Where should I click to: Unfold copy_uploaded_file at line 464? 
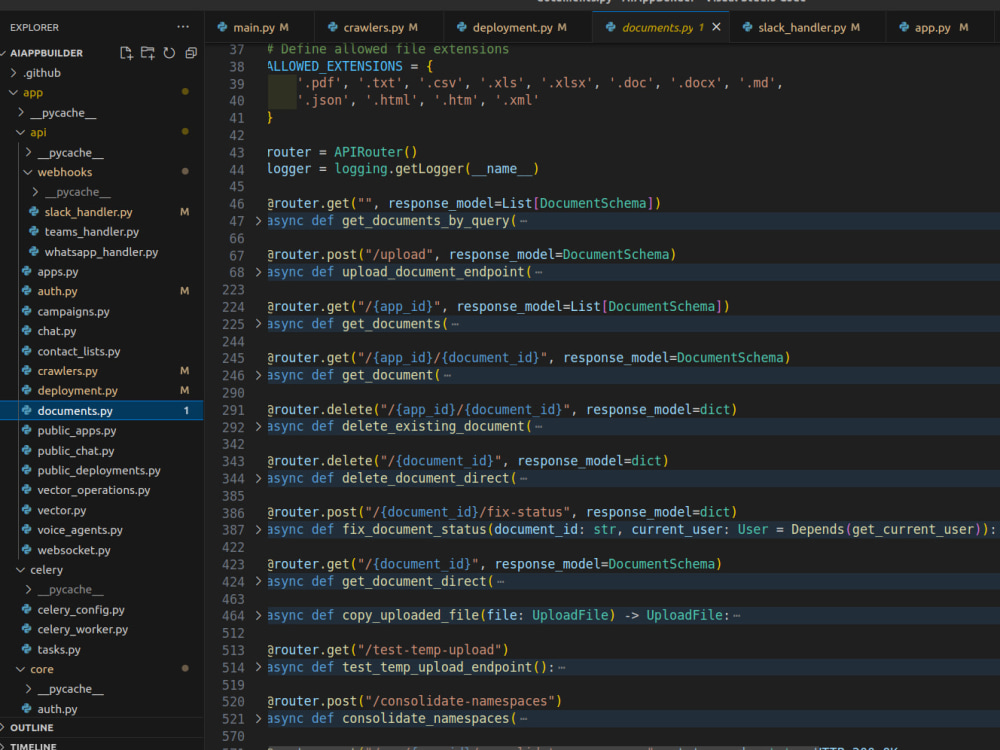(258, 615)
